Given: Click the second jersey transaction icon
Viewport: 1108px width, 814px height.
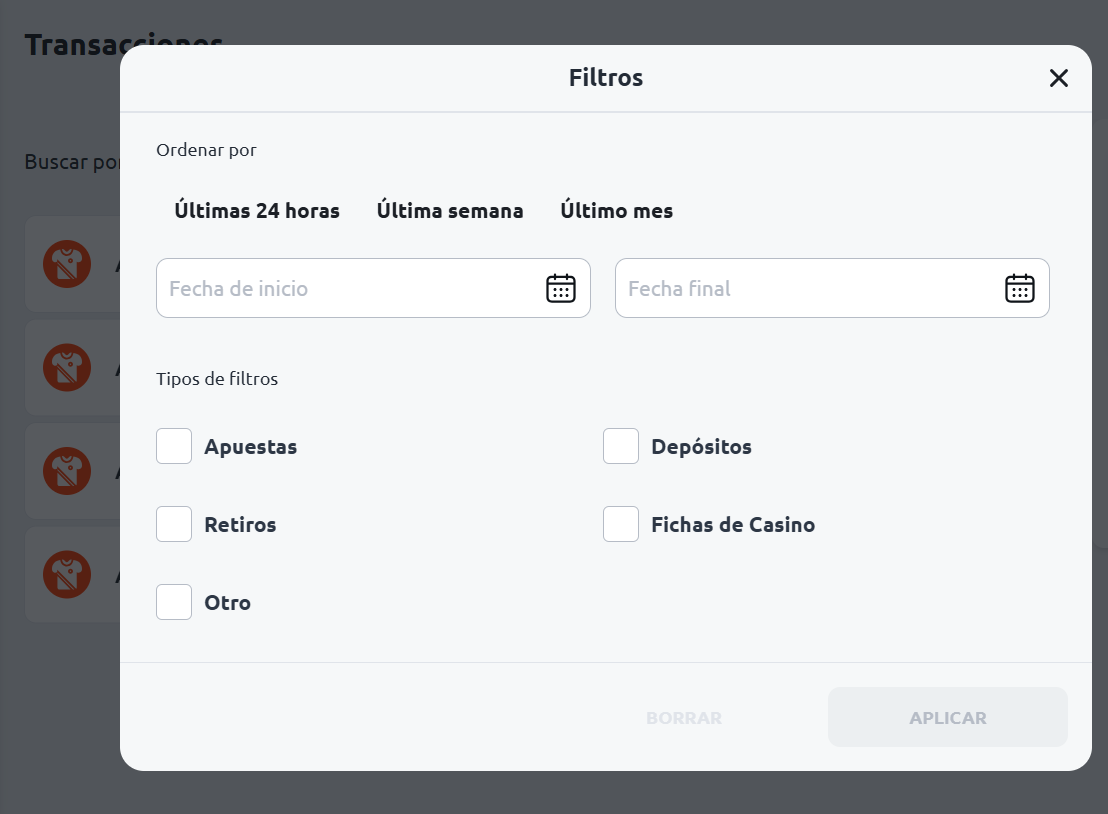Looking at the screenshot, I should click(67, 367).
